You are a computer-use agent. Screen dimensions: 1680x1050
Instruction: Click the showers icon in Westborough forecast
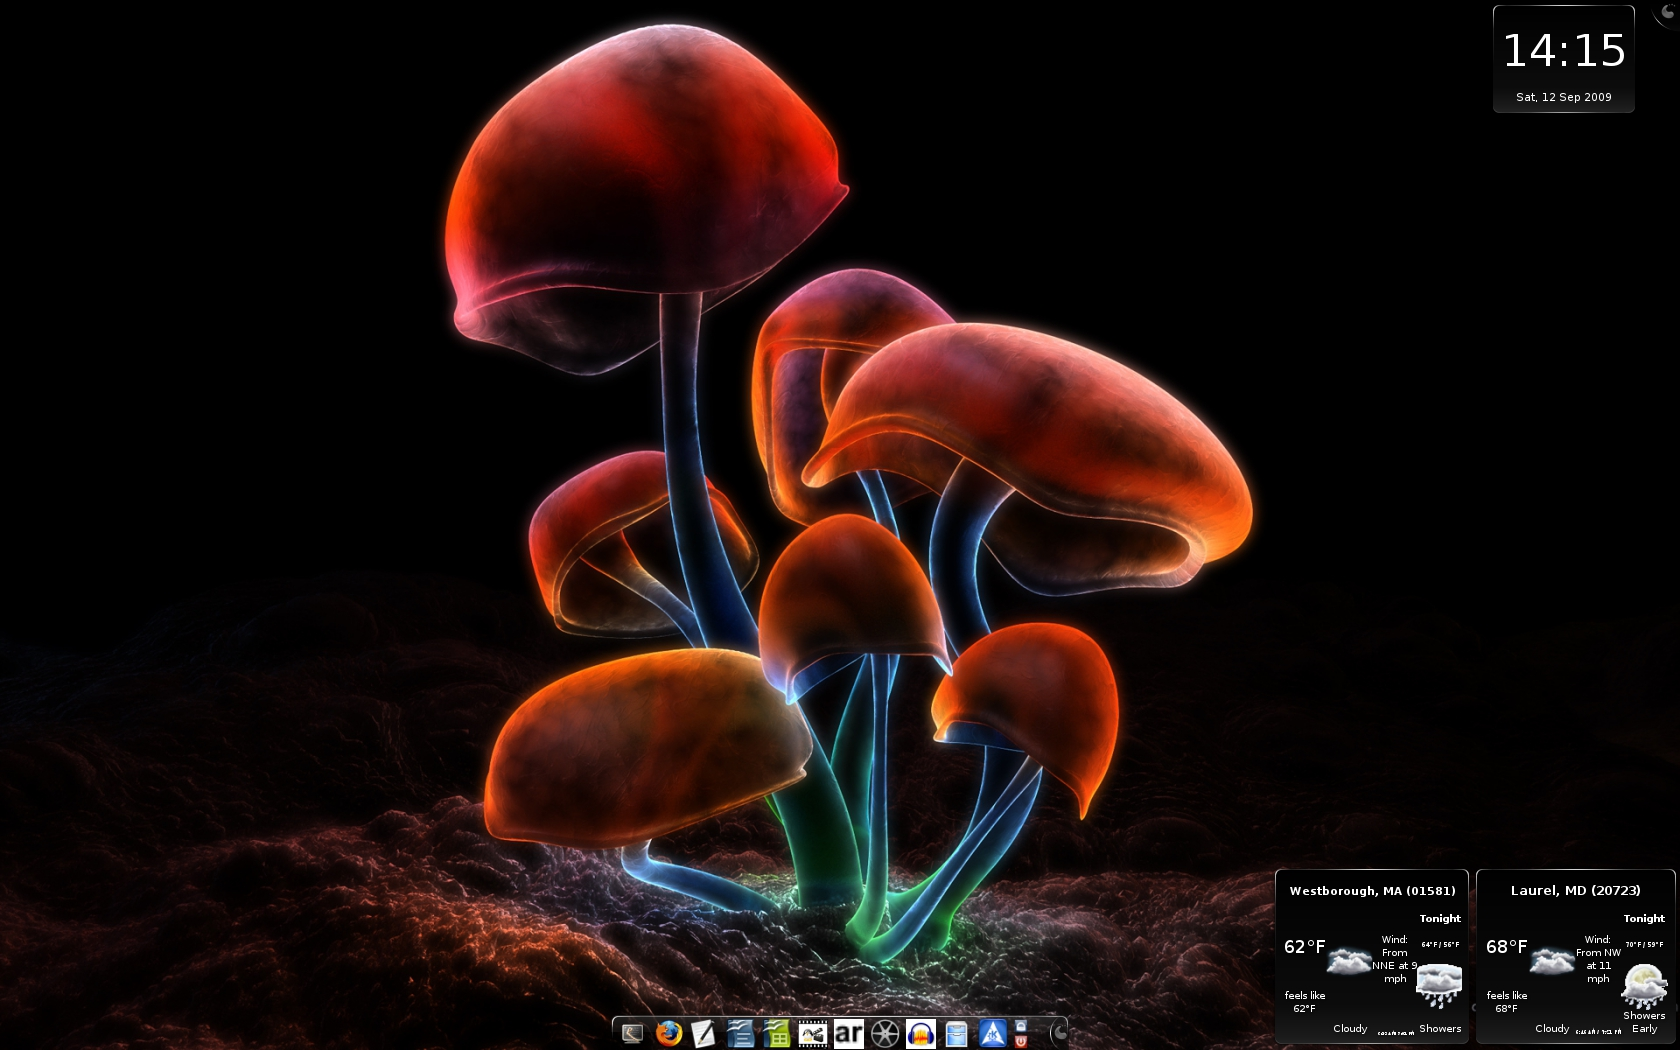(x=1438, y=984)
